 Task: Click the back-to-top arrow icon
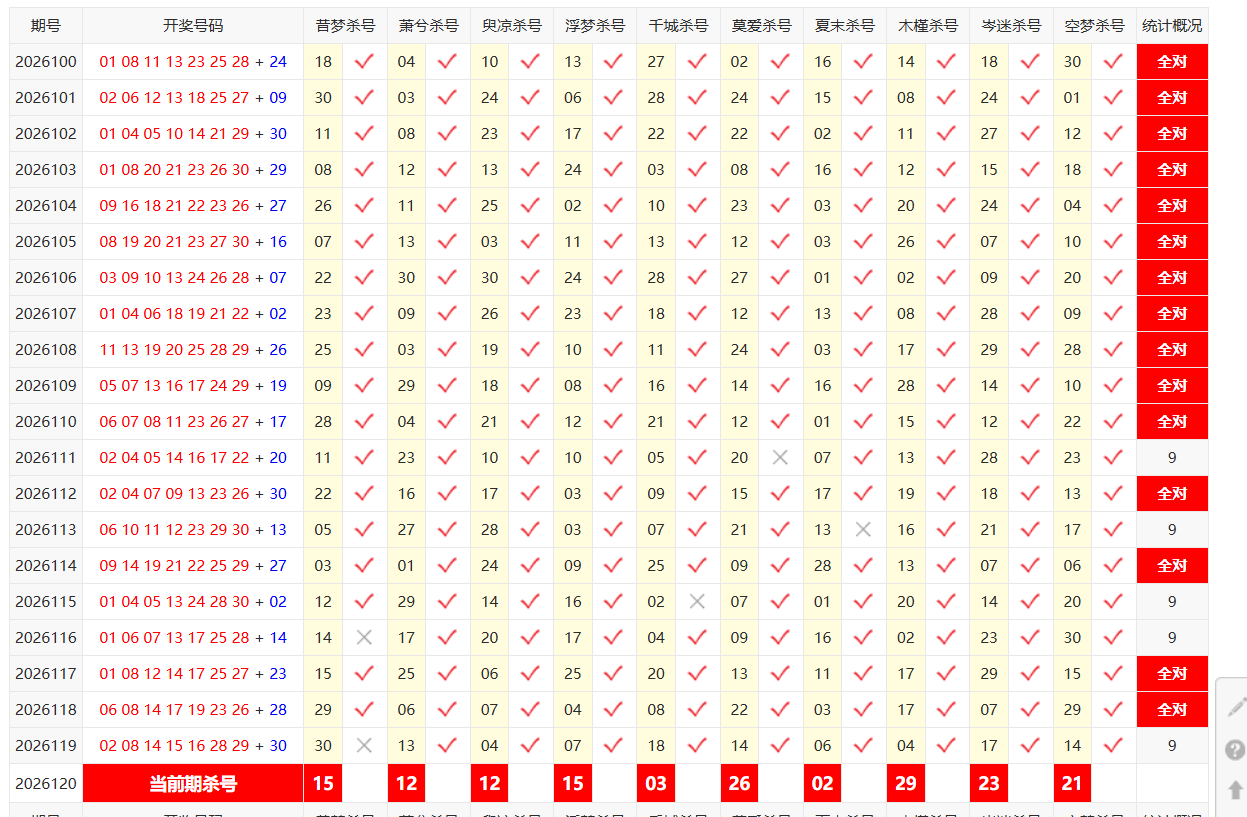(1236, 790)
